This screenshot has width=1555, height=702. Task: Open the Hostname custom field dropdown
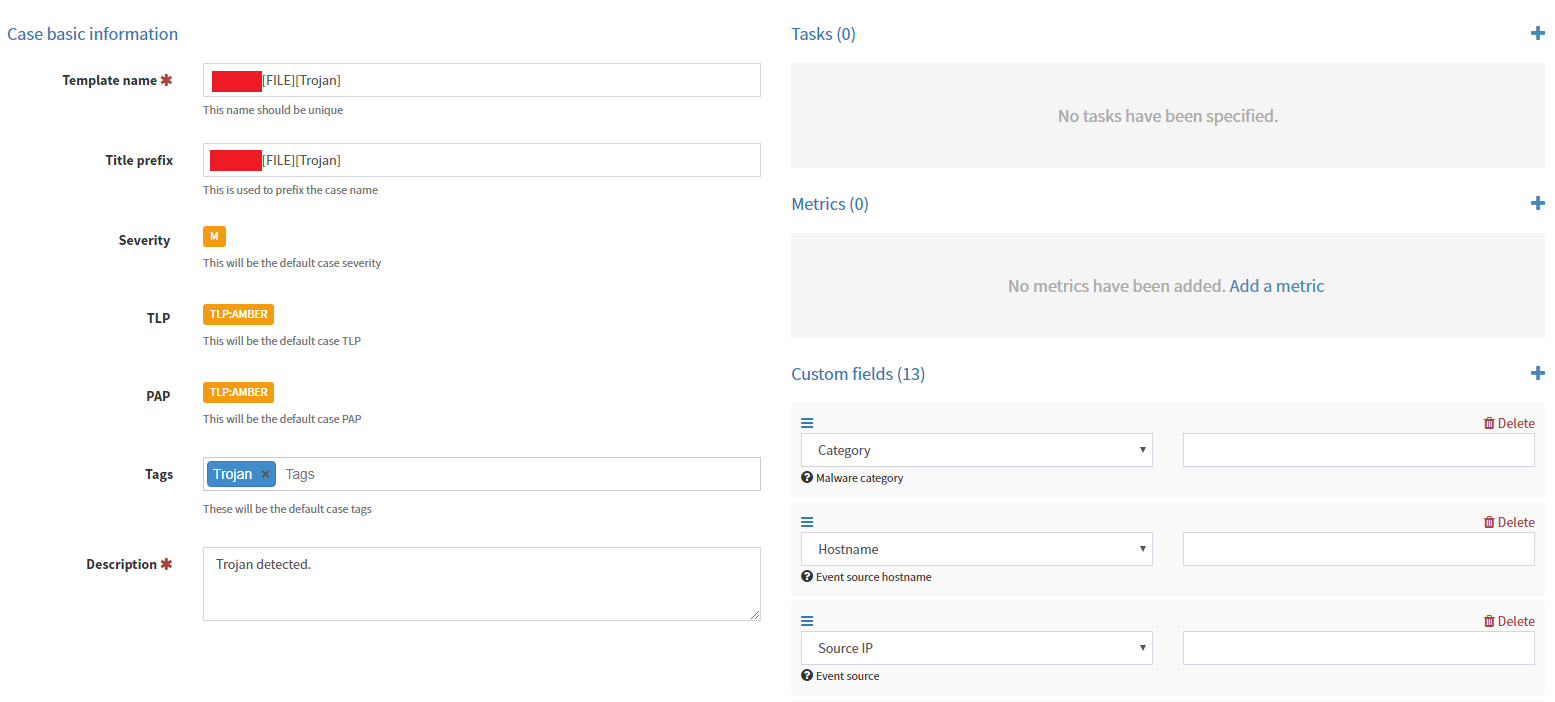tap(976, 548)
